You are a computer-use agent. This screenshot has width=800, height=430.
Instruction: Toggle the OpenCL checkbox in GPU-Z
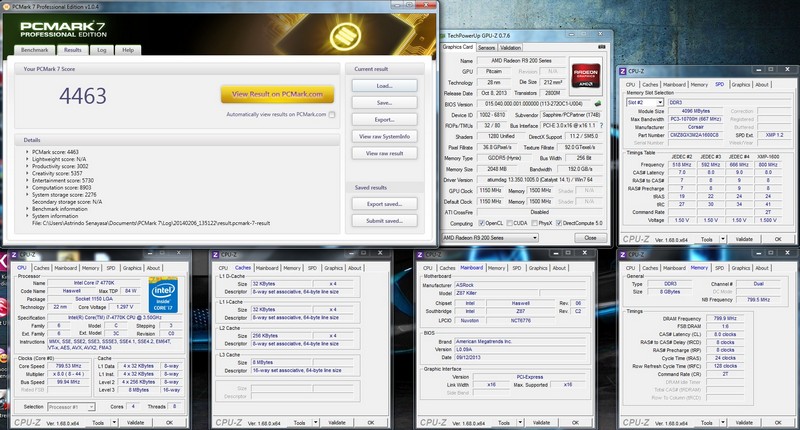pyautogui.click(x=481, y=223)
